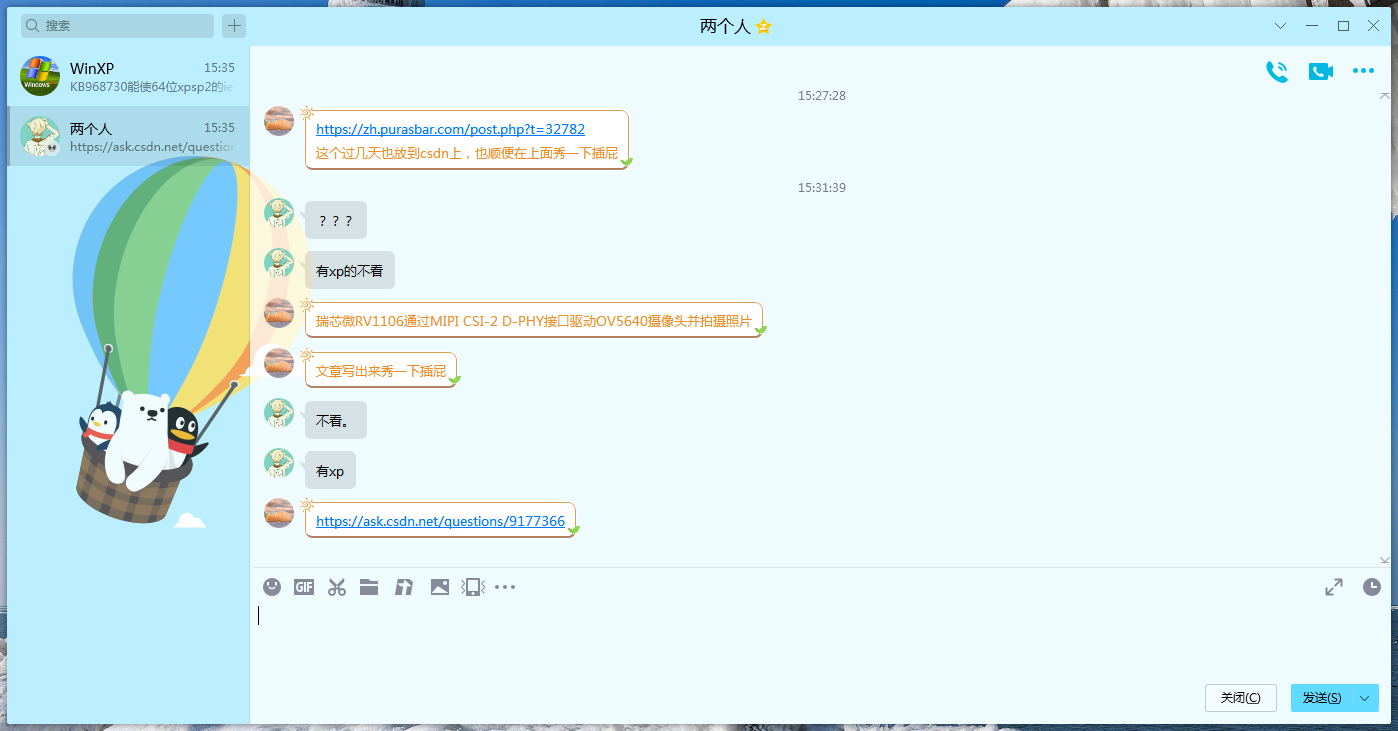The image size is (1398, 731).
Task: Switch to the WinXP conversation
Action: 128,76
